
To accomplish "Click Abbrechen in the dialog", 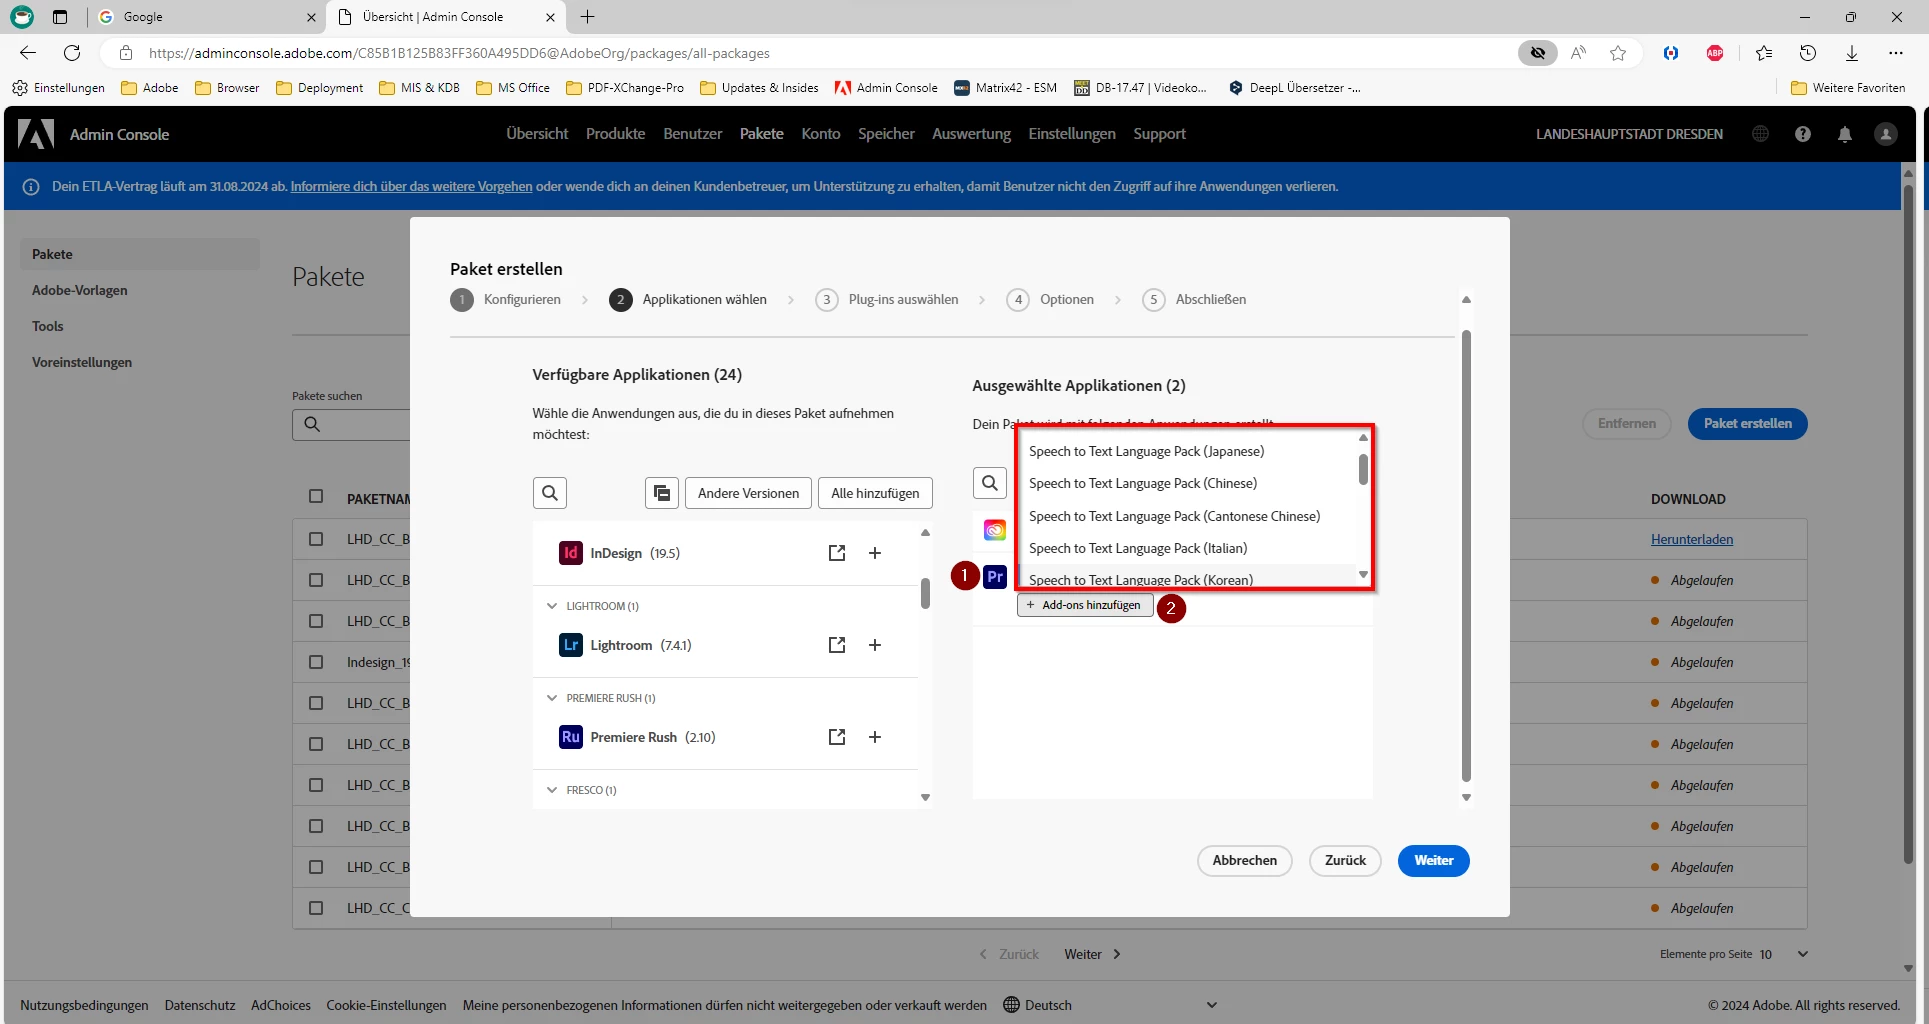I will 1244,860.
